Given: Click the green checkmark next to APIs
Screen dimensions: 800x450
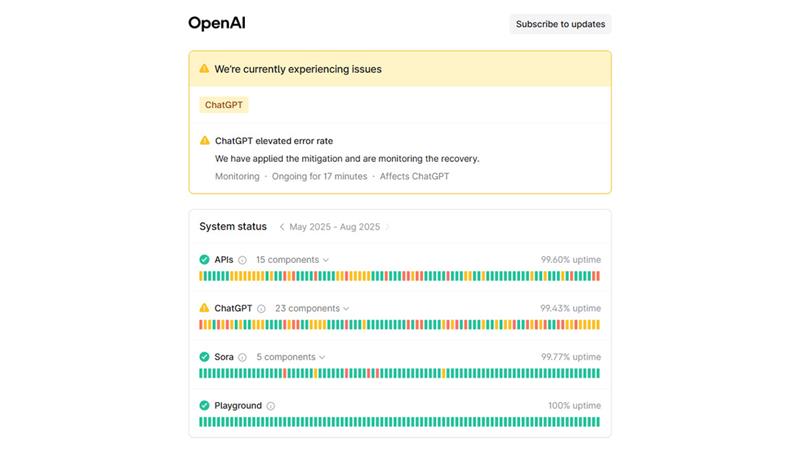Looking at the screenshot, I should click(204, 260).
